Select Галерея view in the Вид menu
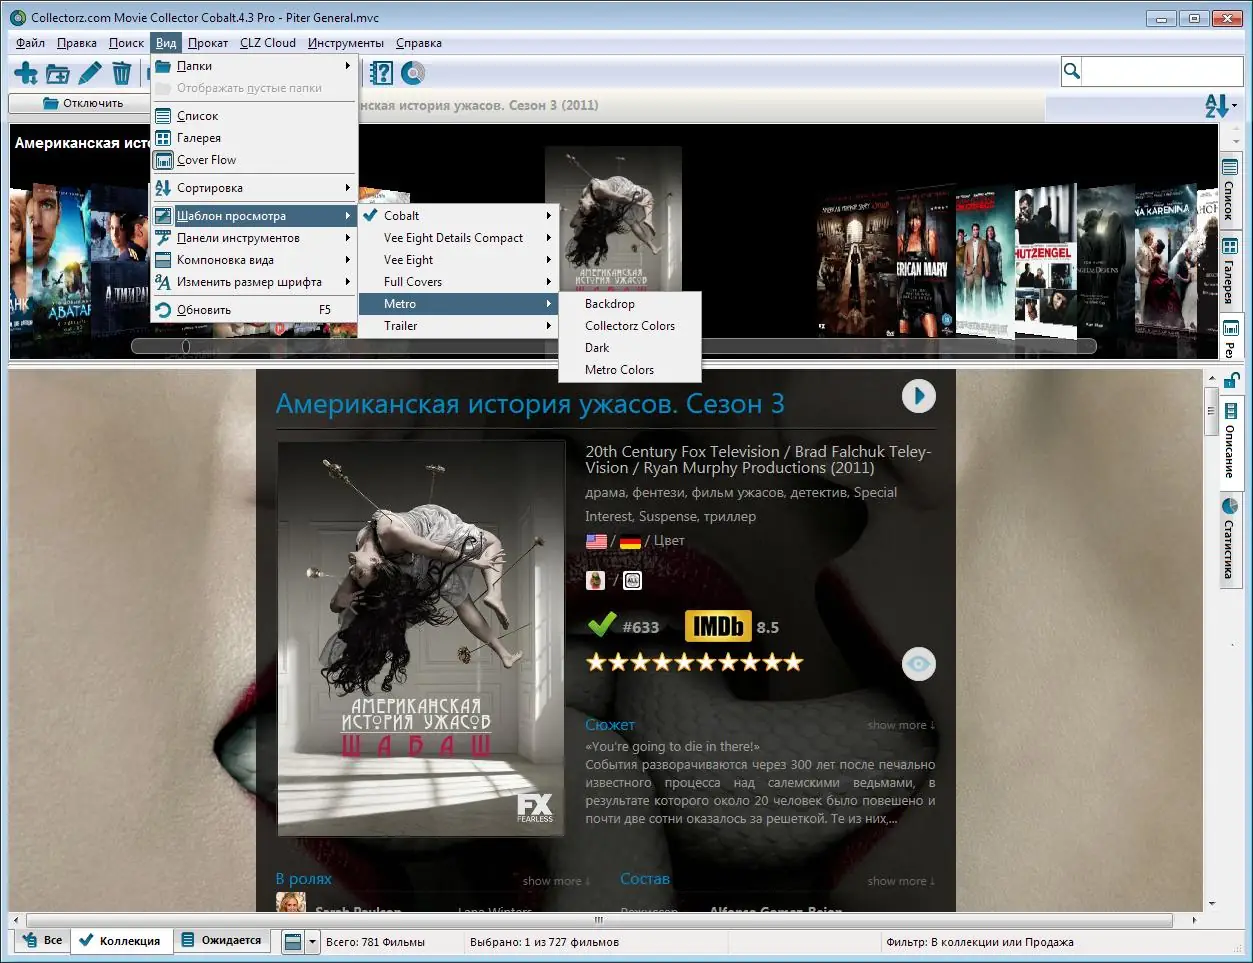Screen dimensions: 1253x963 [254, 138]
